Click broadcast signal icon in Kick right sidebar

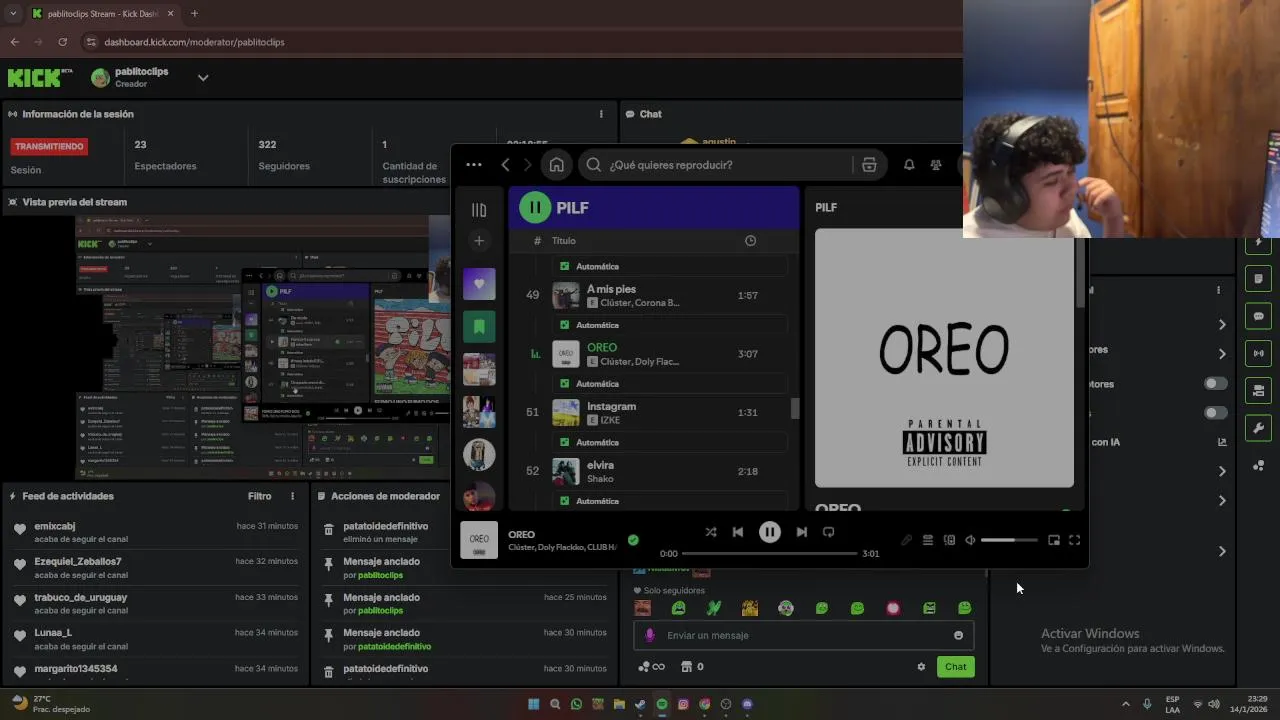(1259, 353)
